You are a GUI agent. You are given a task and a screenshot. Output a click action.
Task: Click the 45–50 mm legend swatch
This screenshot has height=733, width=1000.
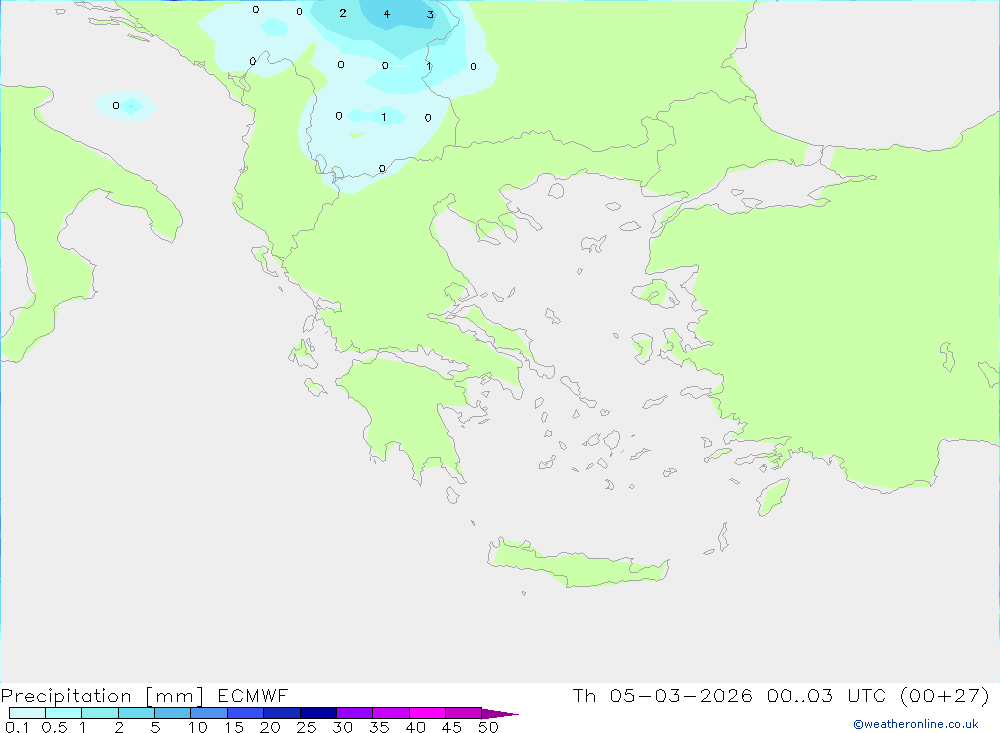coord(464,713)
